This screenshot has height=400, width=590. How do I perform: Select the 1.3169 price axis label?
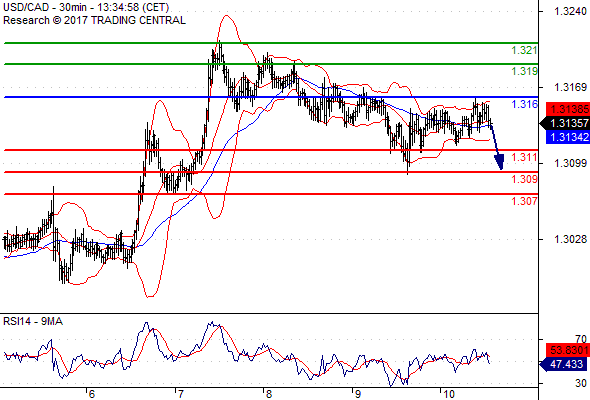pyautogui.click(x=570, y=87)
